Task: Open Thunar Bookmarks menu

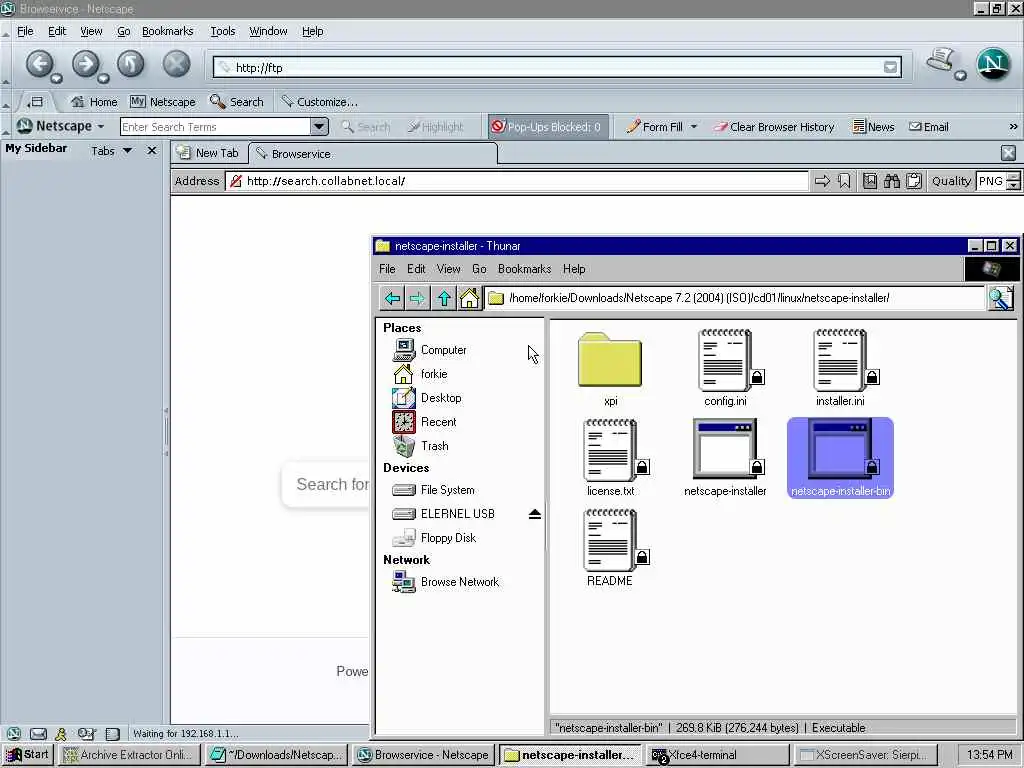Action: [524, 269]
